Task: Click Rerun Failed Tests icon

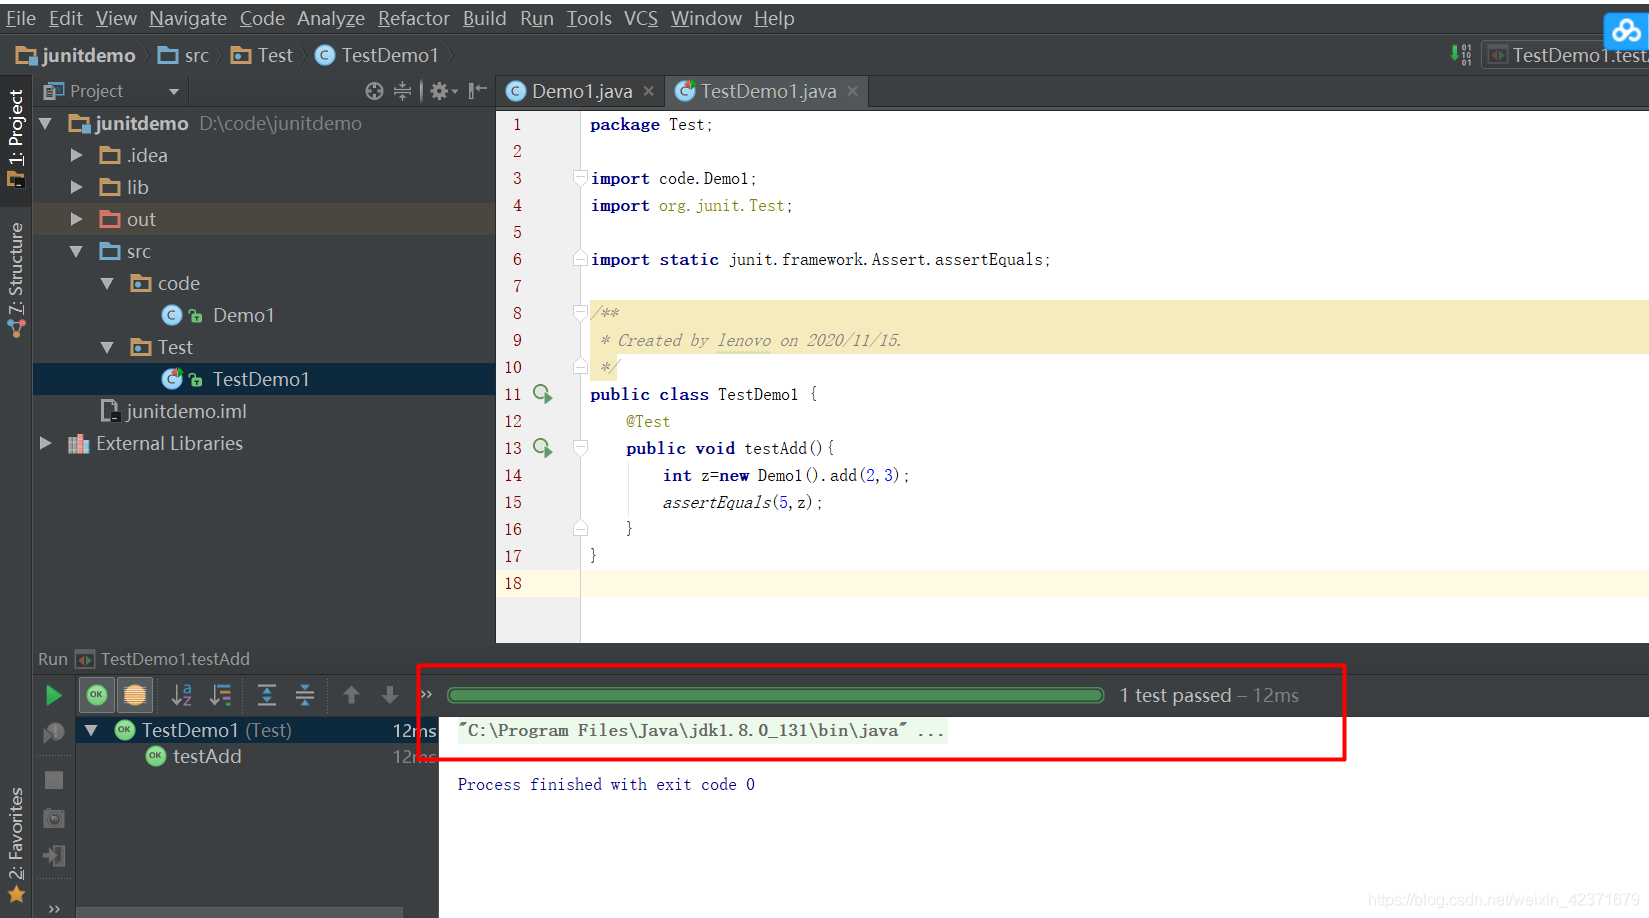Action: tap(54, 732)
